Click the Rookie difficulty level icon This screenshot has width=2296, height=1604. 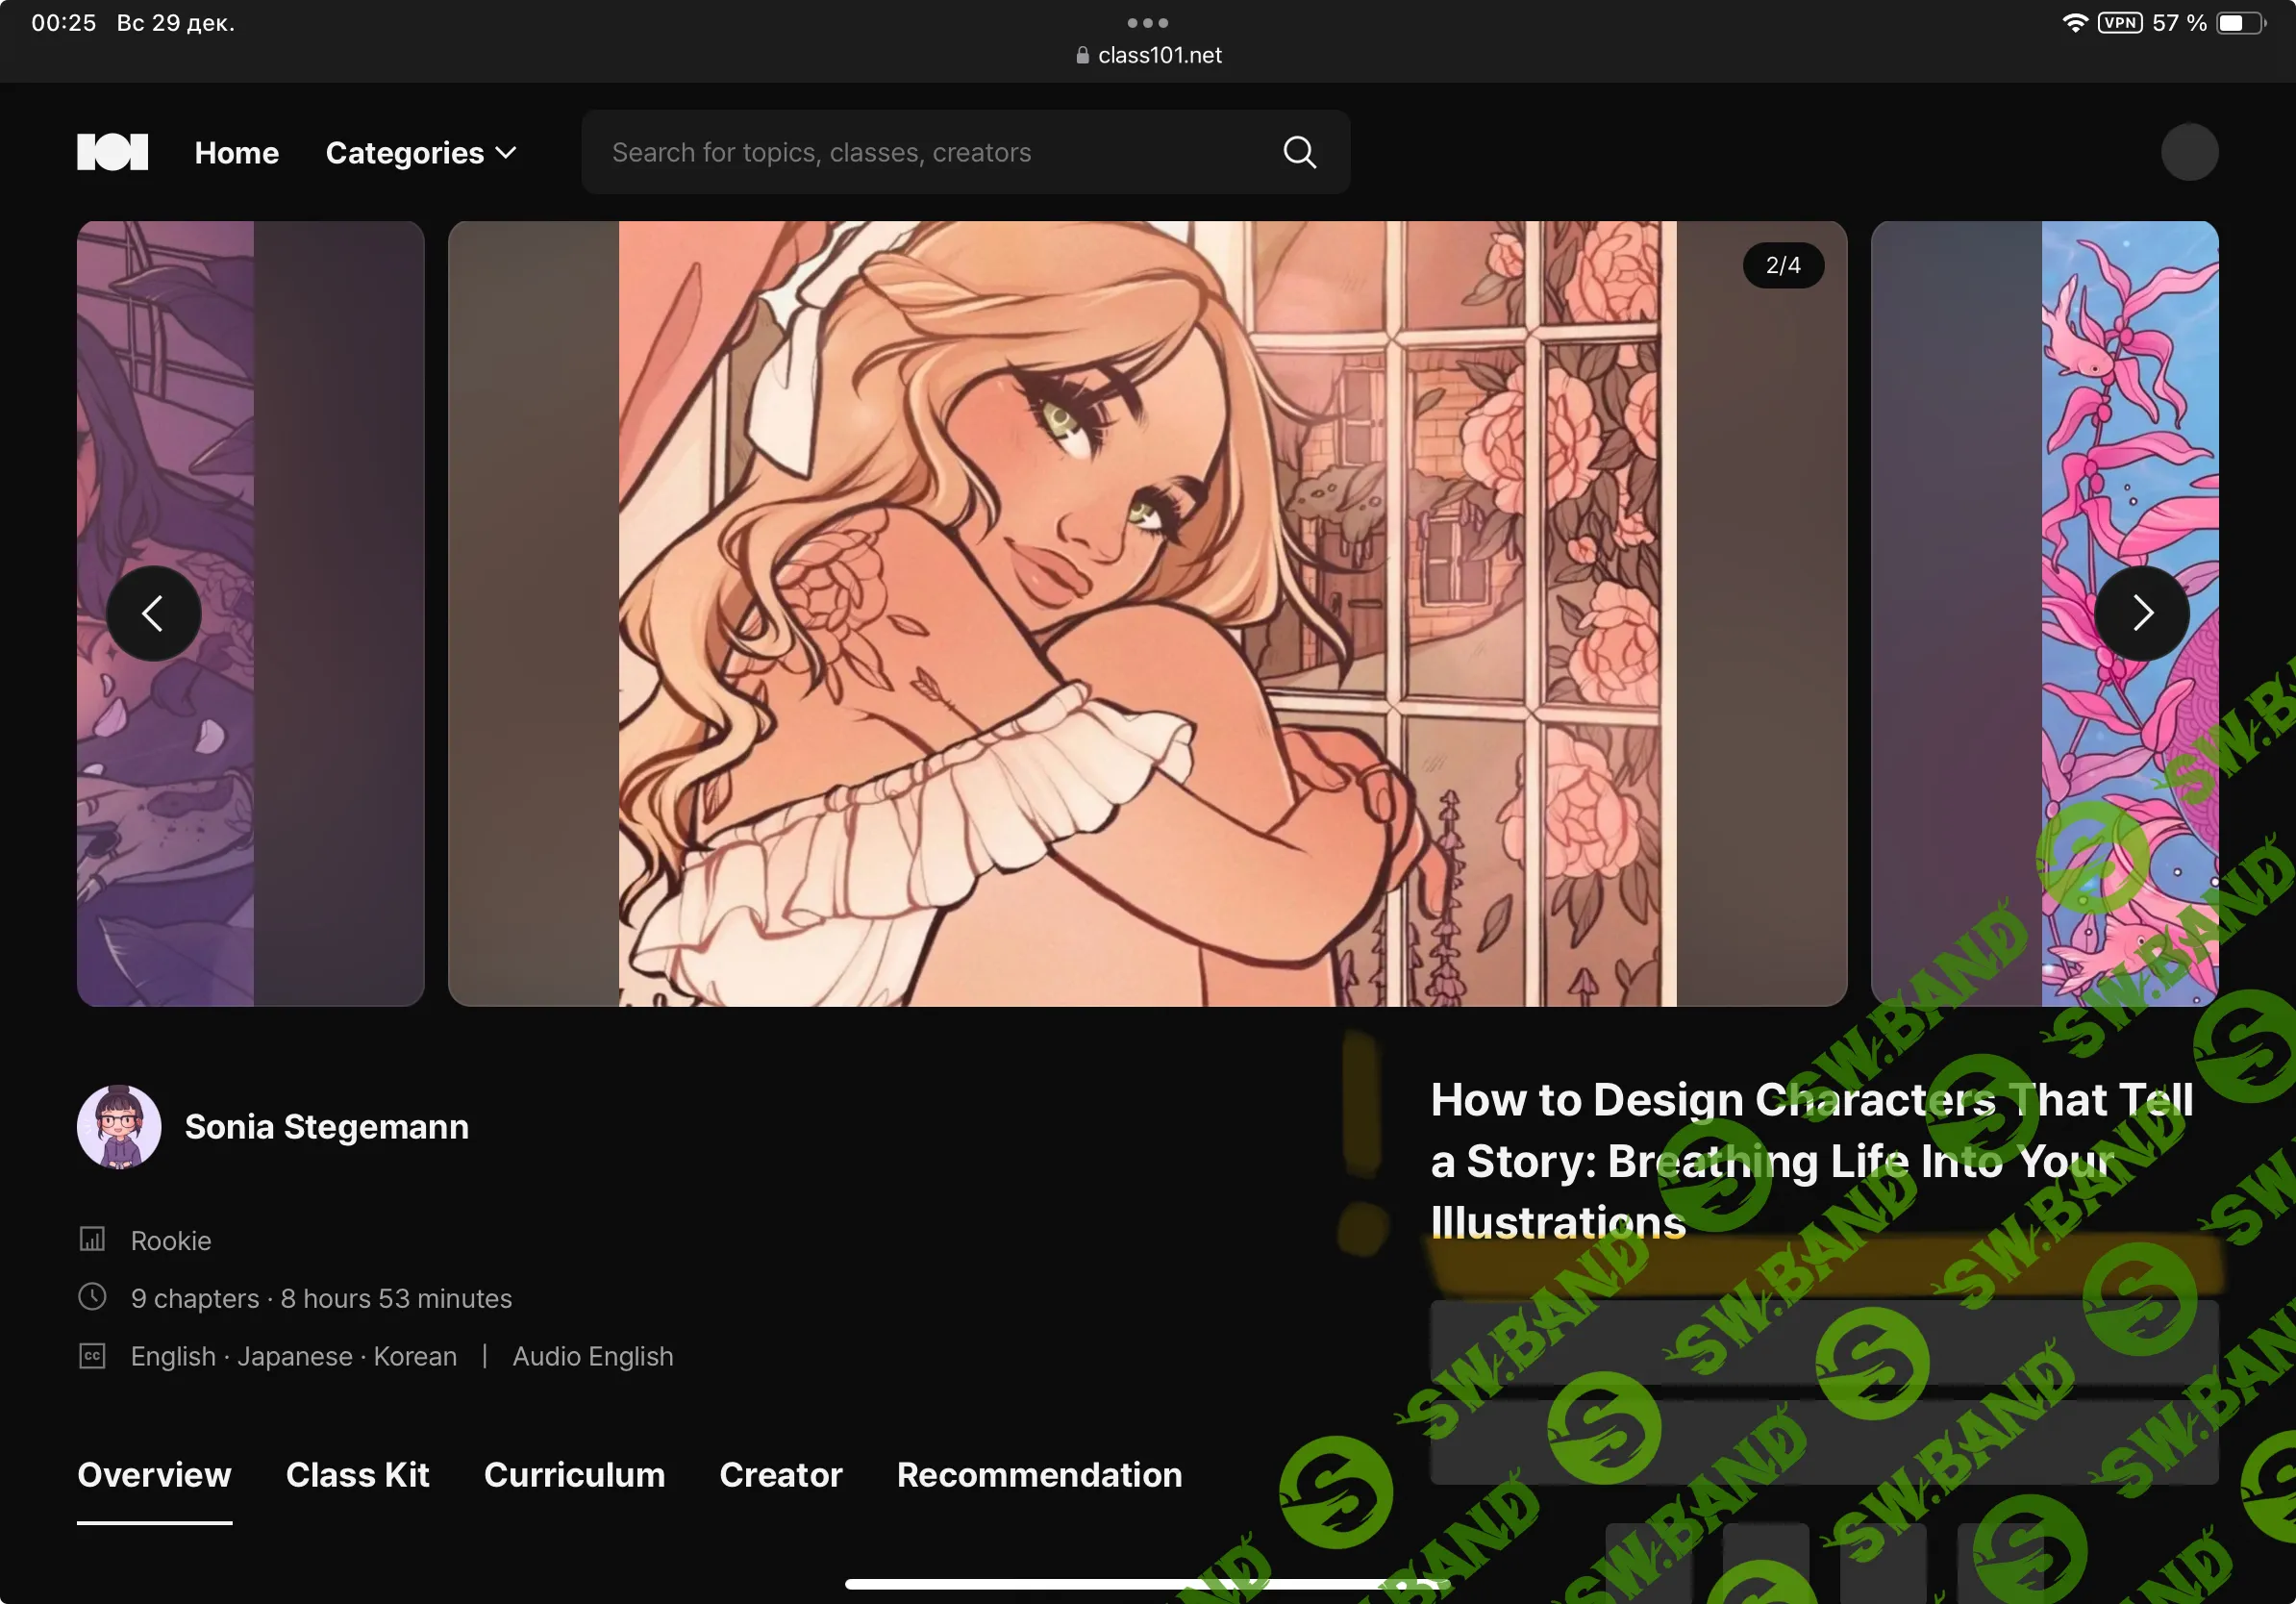point(92,1240)
